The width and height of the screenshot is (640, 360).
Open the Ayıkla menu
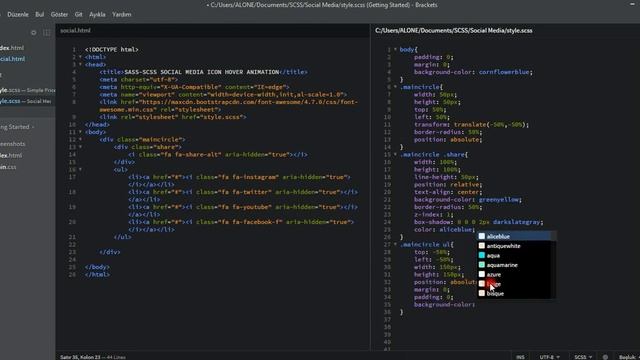point(97,14)
